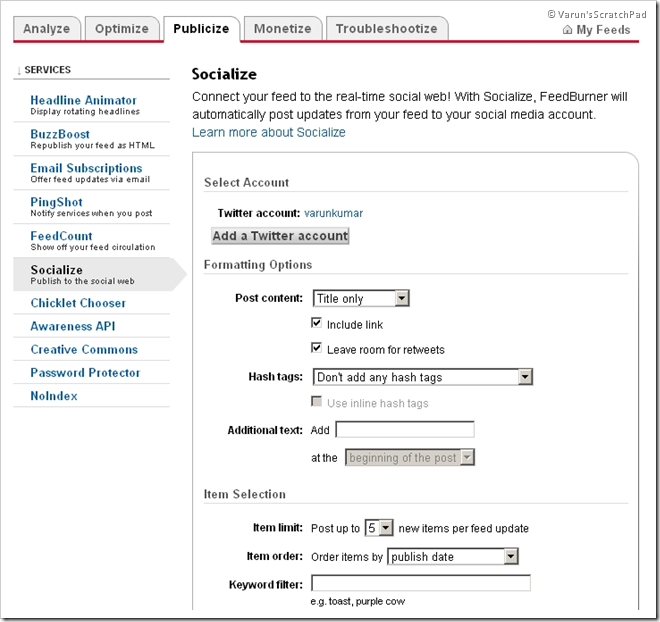Switch to the Optimize tab
The image size is (660, 622).
122,29
